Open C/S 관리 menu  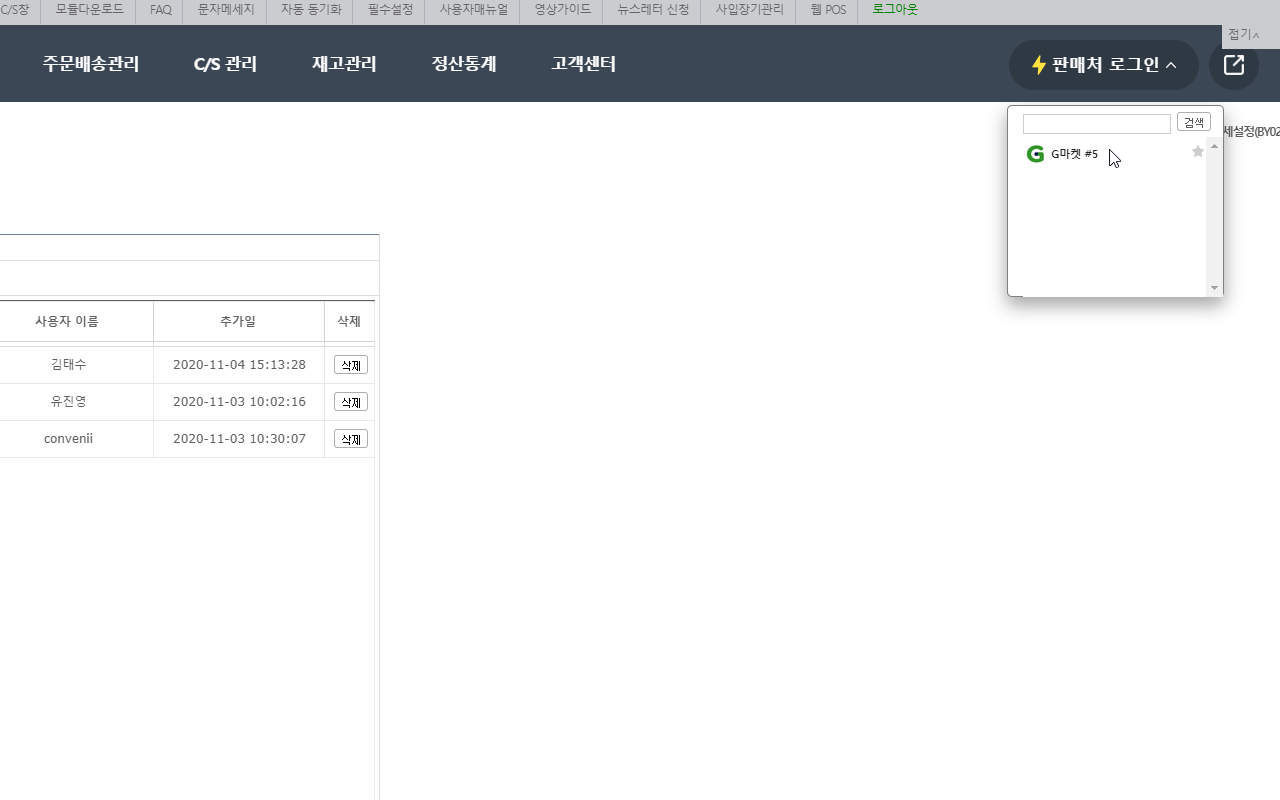[x=226, y=64]
